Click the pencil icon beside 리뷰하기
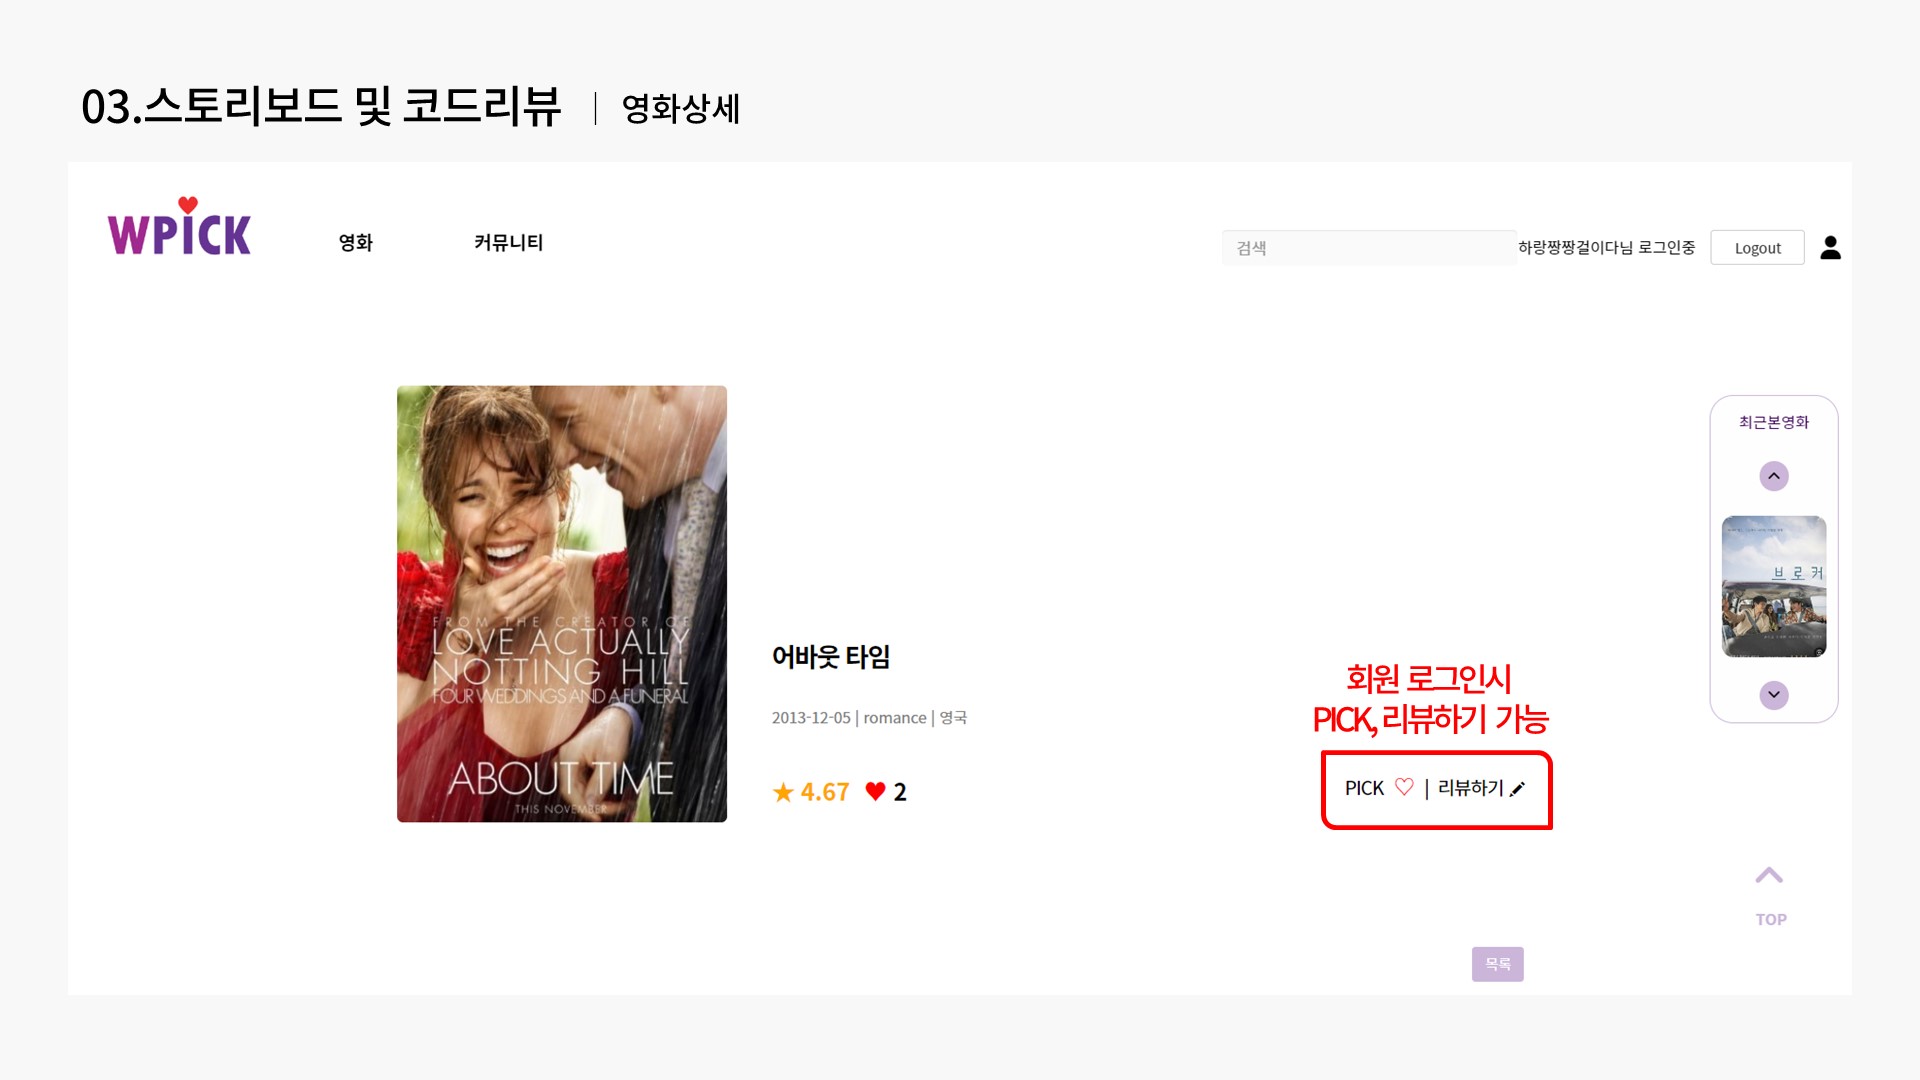Image resolution: width=1920 pixels, height=1080 pixels. coord(1517,789)
